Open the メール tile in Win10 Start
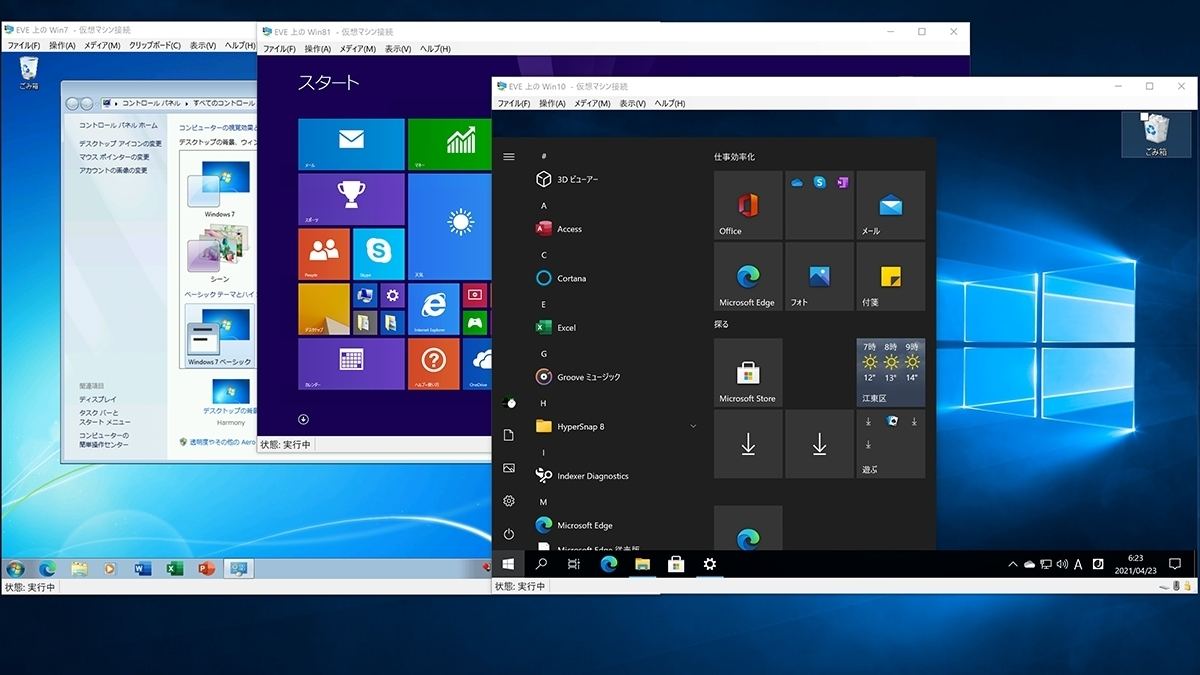Image resolution: width=1200 pixels, height=675 pixels. pos(890,205)
